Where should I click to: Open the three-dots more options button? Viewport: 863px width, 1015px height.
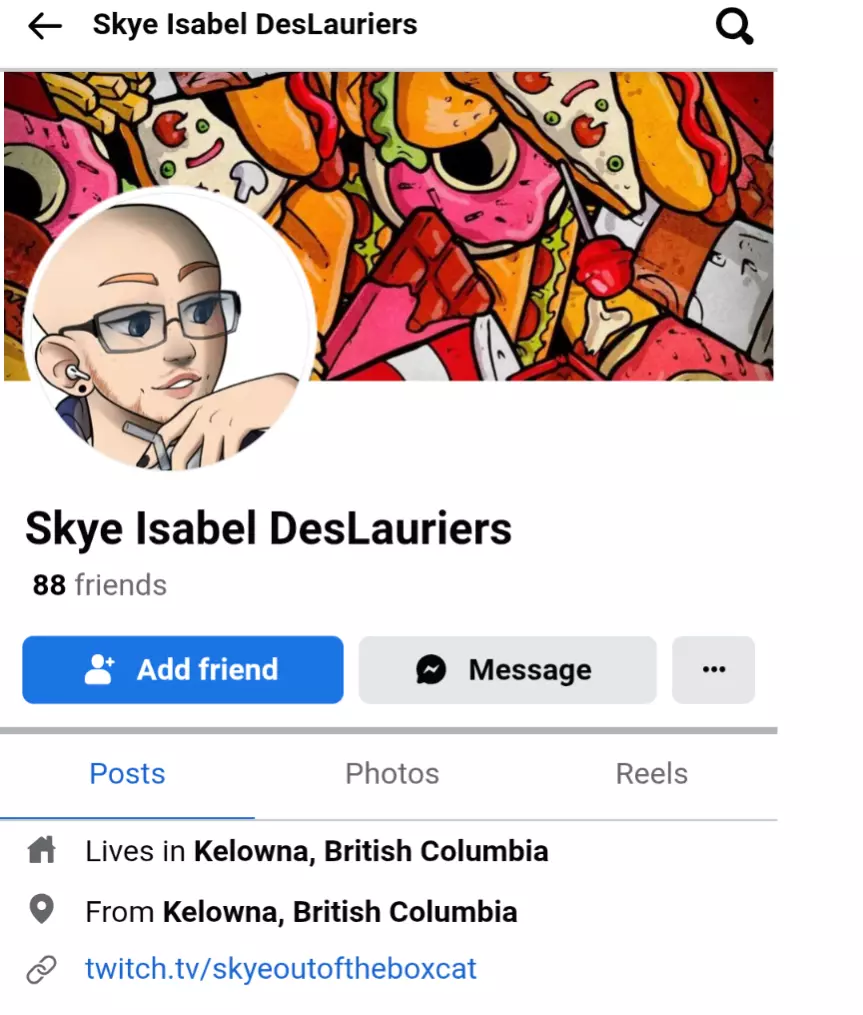(x=713, y=669)
